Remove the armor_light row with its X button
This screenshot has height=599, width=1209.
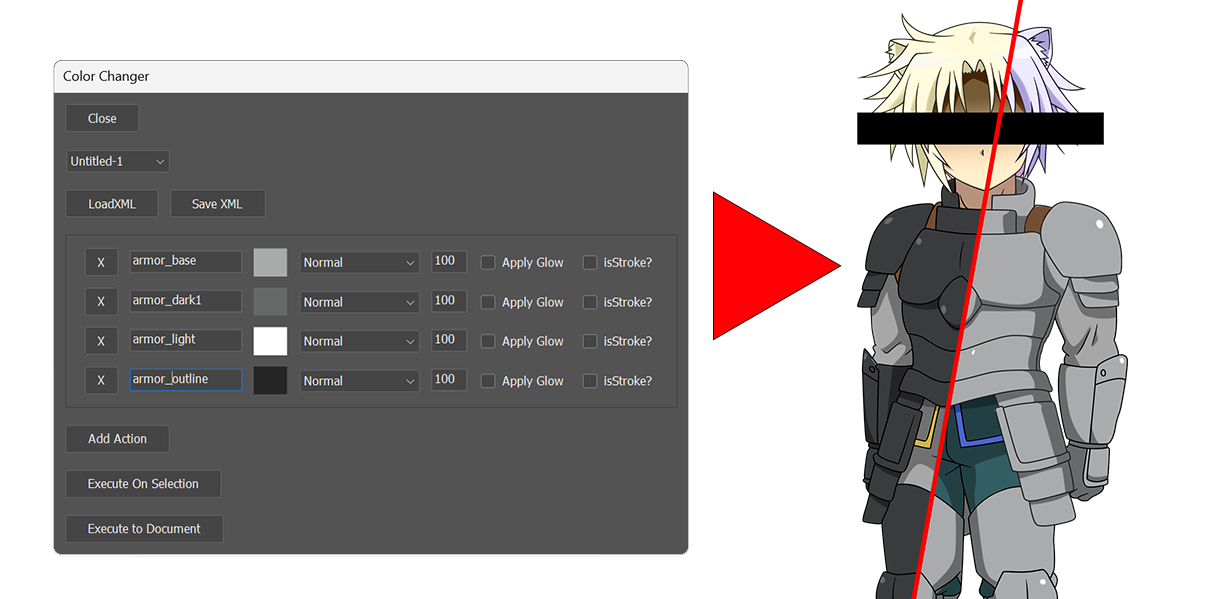[x=101, y=340]
